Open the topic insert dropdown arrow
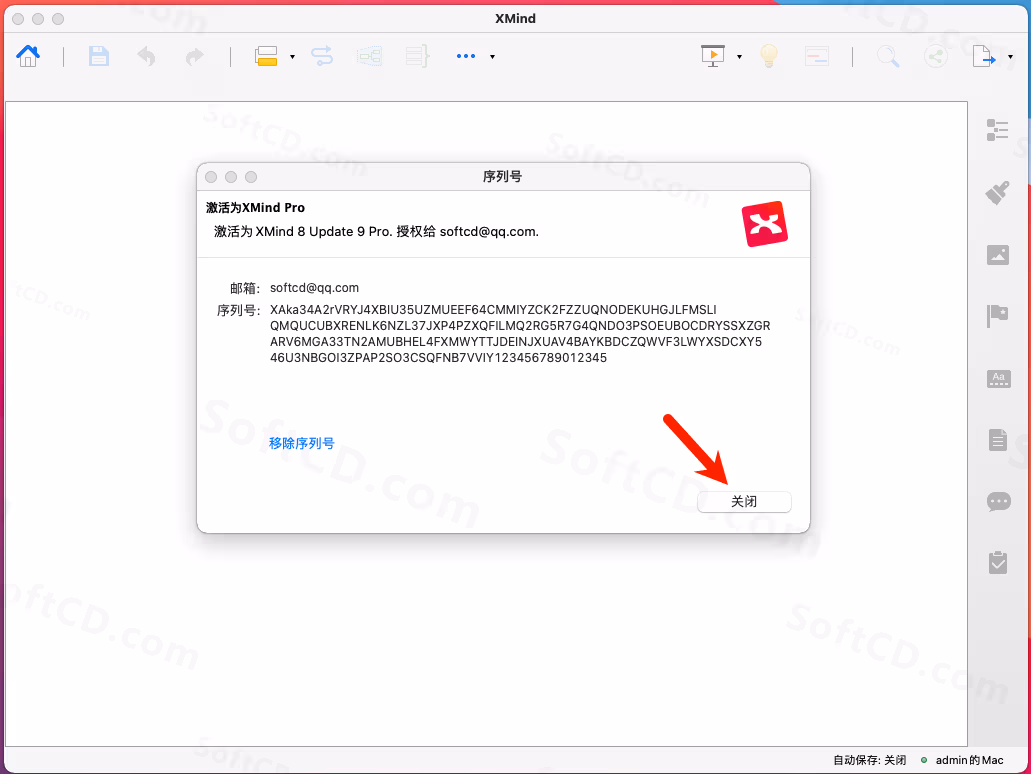Screen dimensions: 1031x774 (x=293, y=57)
